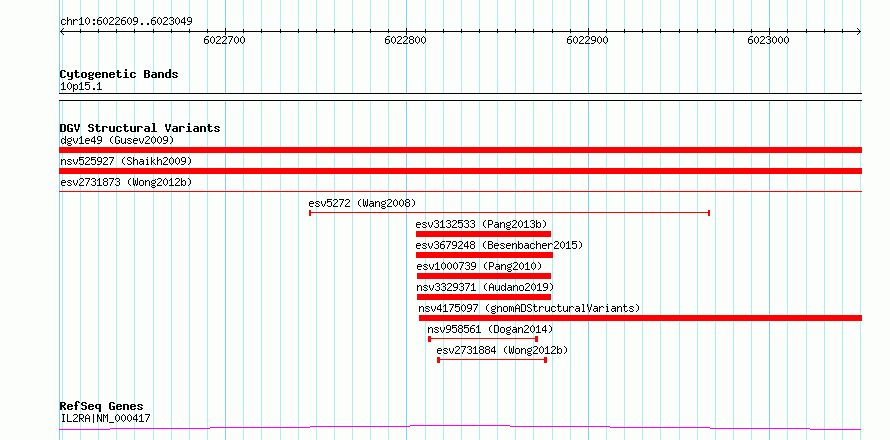Click ruler position 6023000
The height and width of the screenshot is (440, 890).
point(769,40)
